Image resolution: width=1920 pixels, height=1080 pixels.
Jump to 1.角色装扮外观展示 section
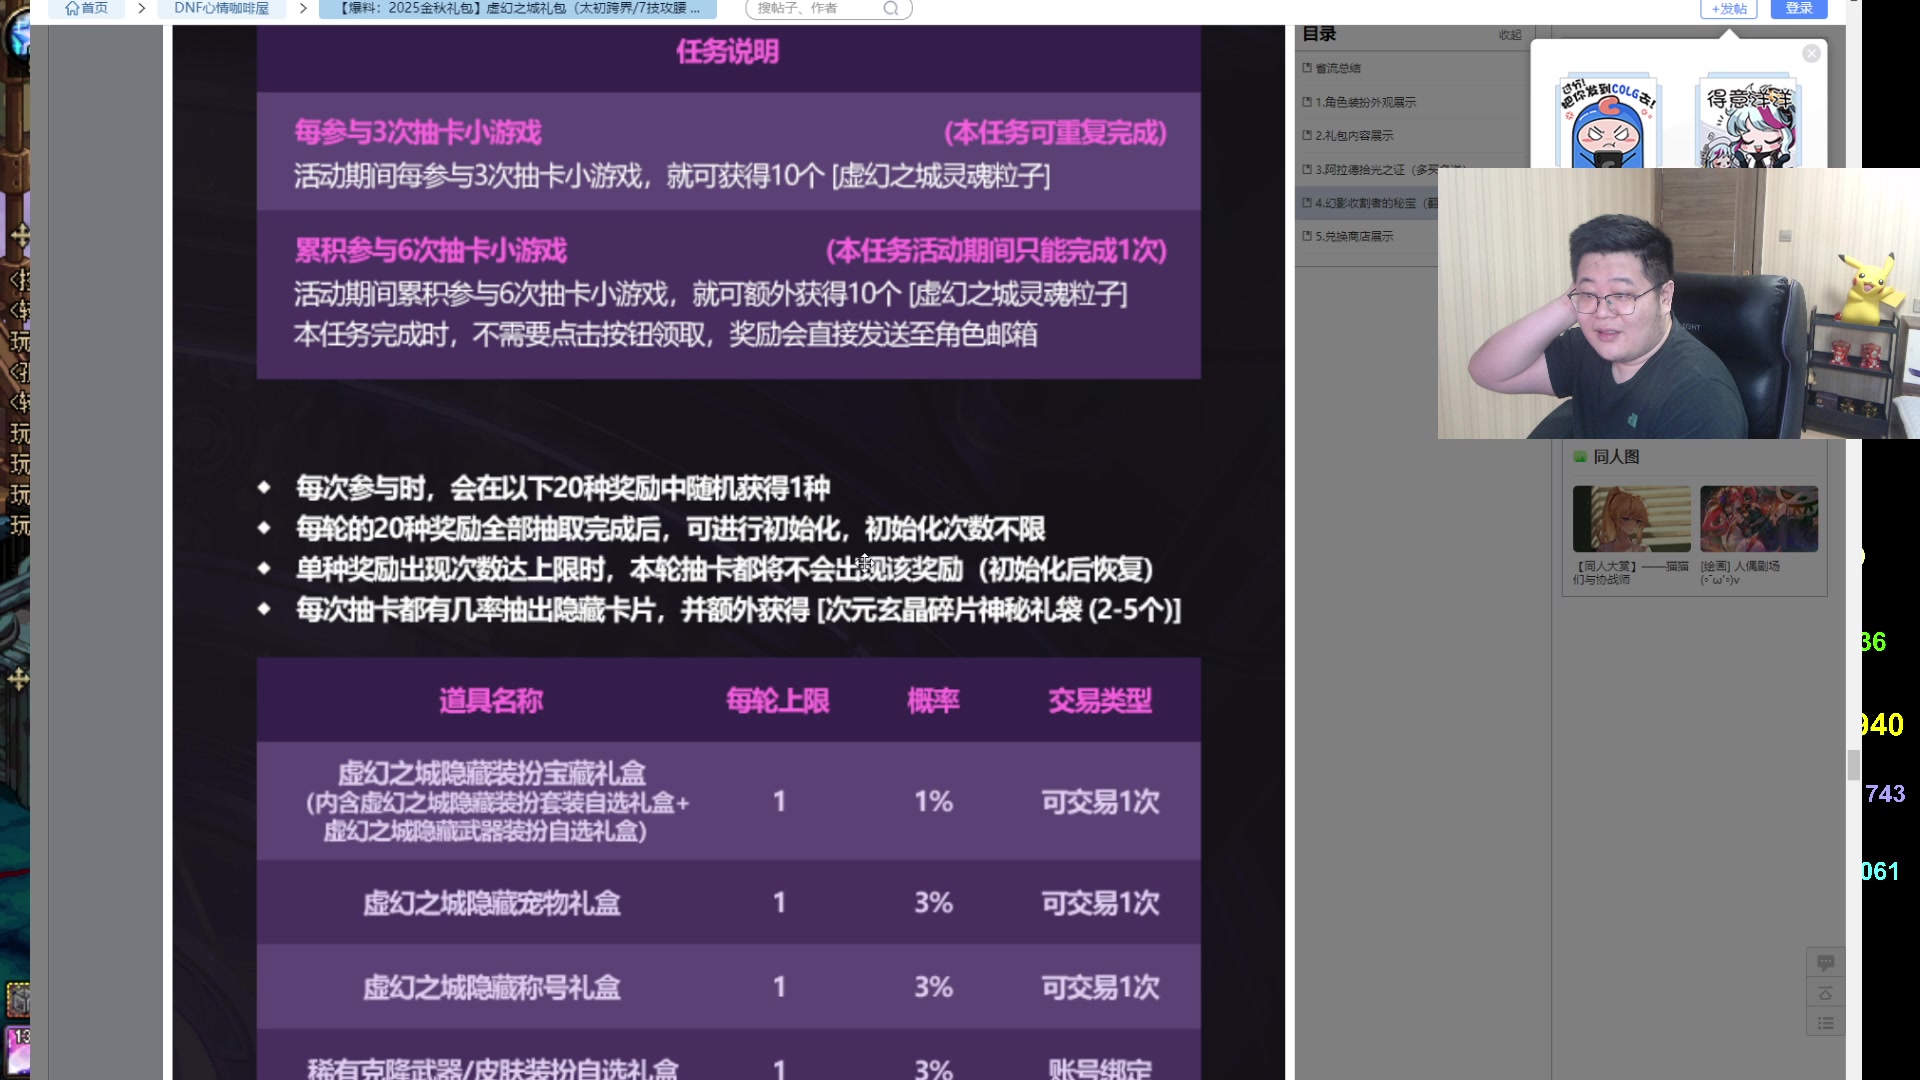[x=1365, y=102]
